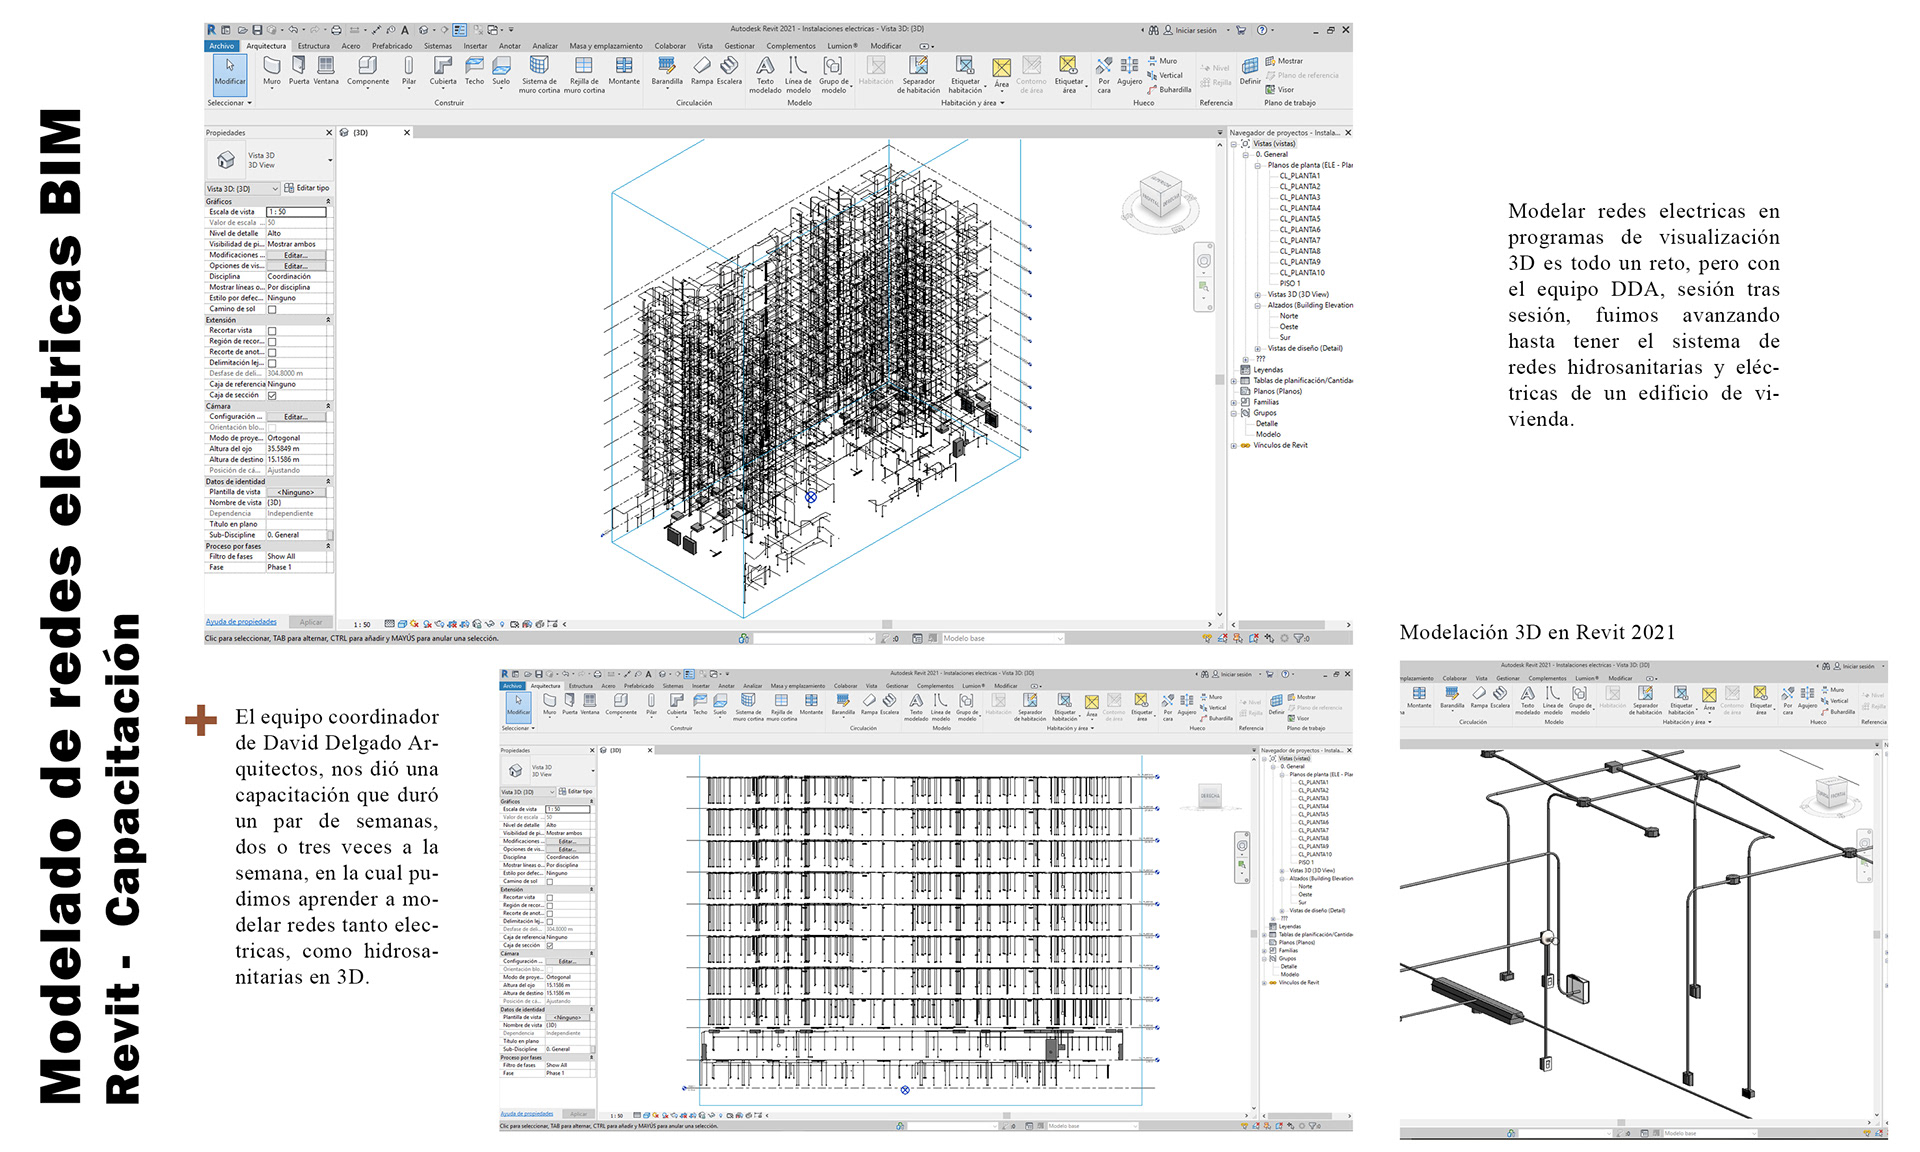The height and width of the screenshot is (1152, 1920).
Task: Toggle Camino de sol checkbox in bottom-center Revit window
Action: point(550,881)
